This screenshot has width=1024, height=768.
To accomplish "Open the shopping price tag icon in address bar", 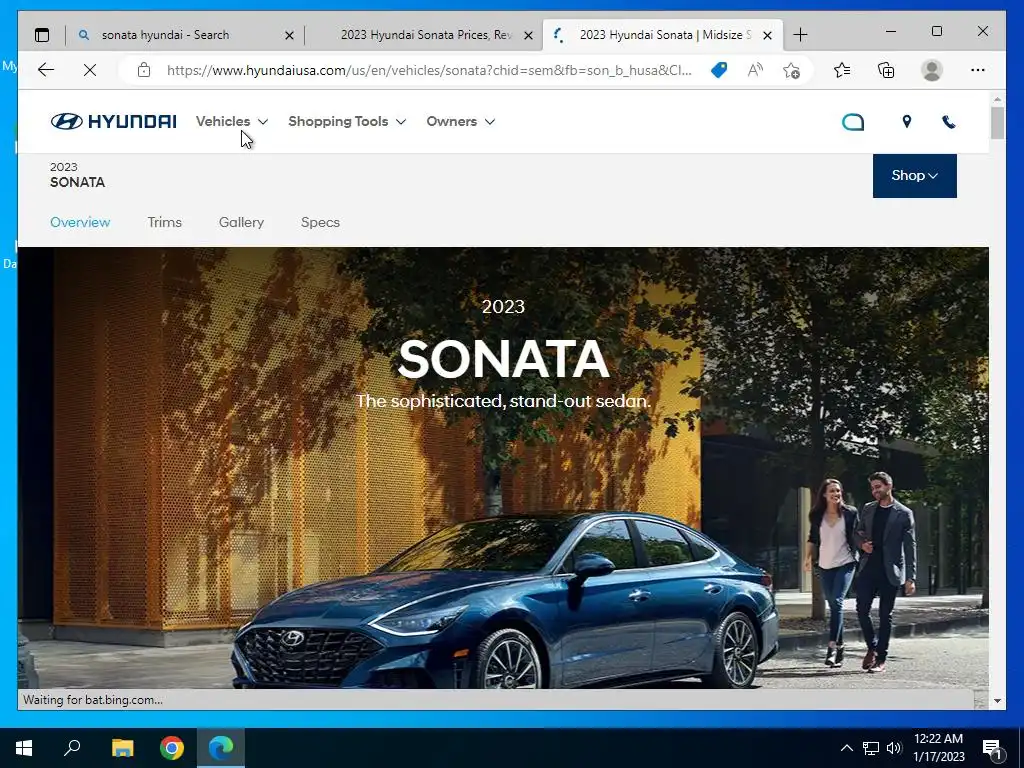I will pos(719,70).
